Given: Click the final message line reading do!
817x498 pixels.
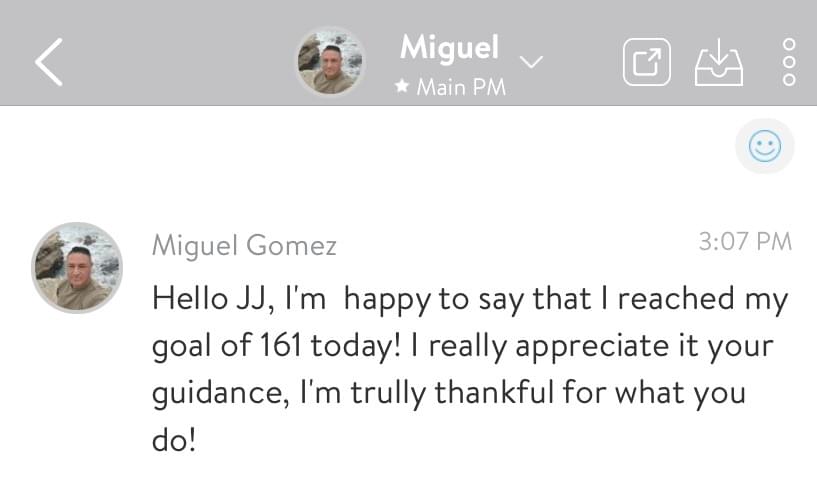Looking at the screenshot, I should coord(173,438).
